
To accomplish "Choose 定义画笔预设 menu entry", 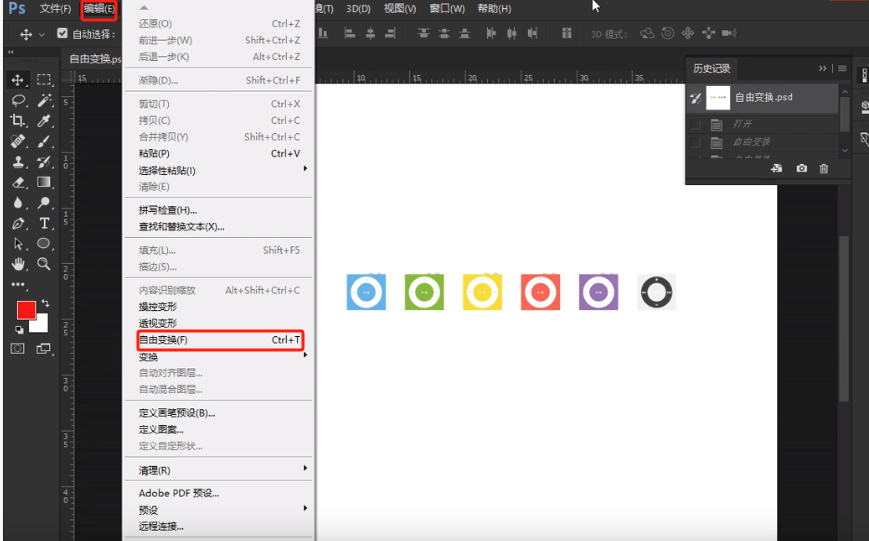I will pos(219,413).
